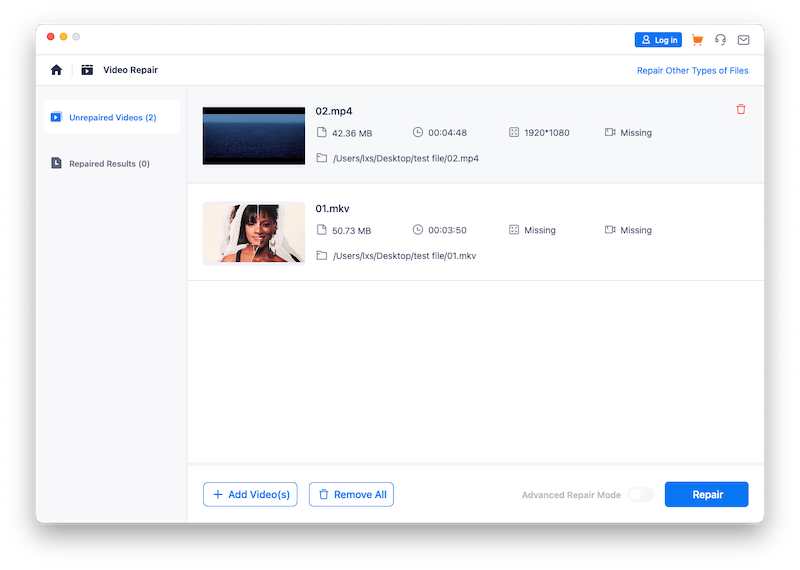
Task: Enable the Advanced Repair Mode switch
Action: [641, 494]
